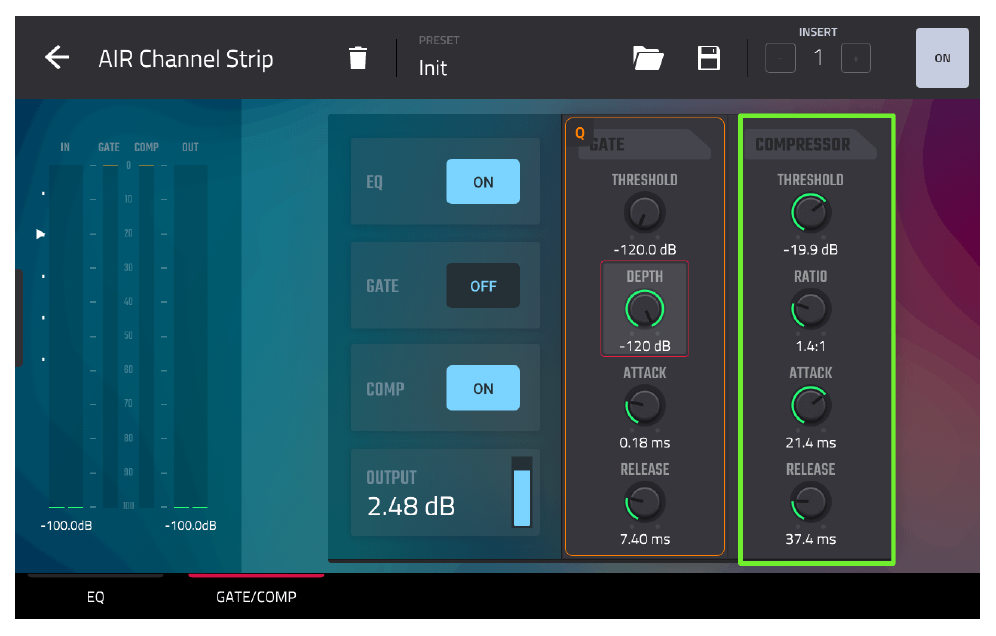Click the orange Q-Link icon on Gate
Screen dimensions: 996x636
click(579, 133)
